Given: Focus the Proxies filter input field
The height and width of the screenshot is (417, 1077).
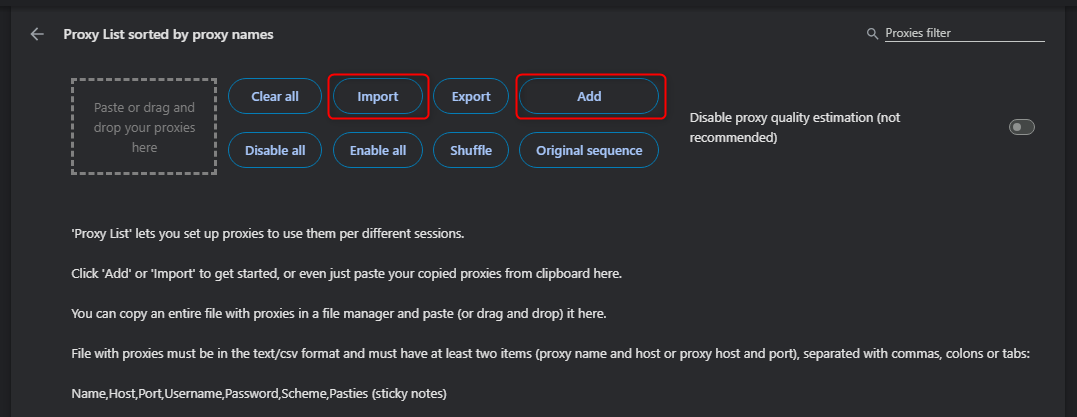Looking at the screenshot, I should click(963, 33).
